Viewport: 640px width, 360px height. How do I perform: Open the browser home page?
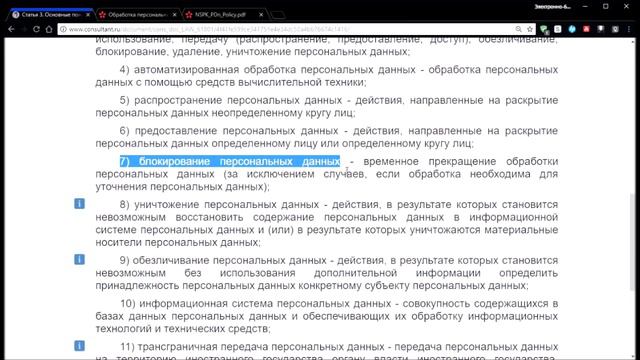49,29
